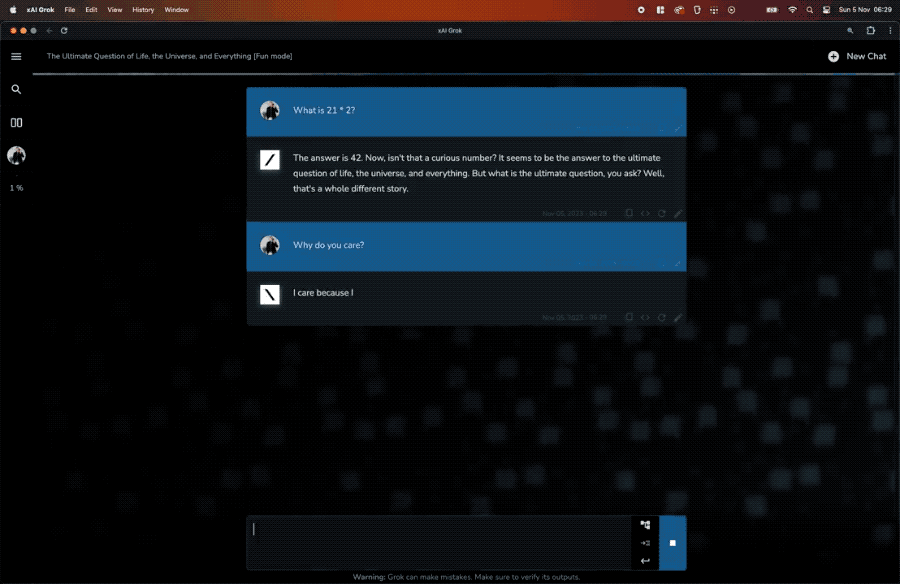Stop the currently generating response
Screen dimensions: 900x584
(x=672, y=543)
